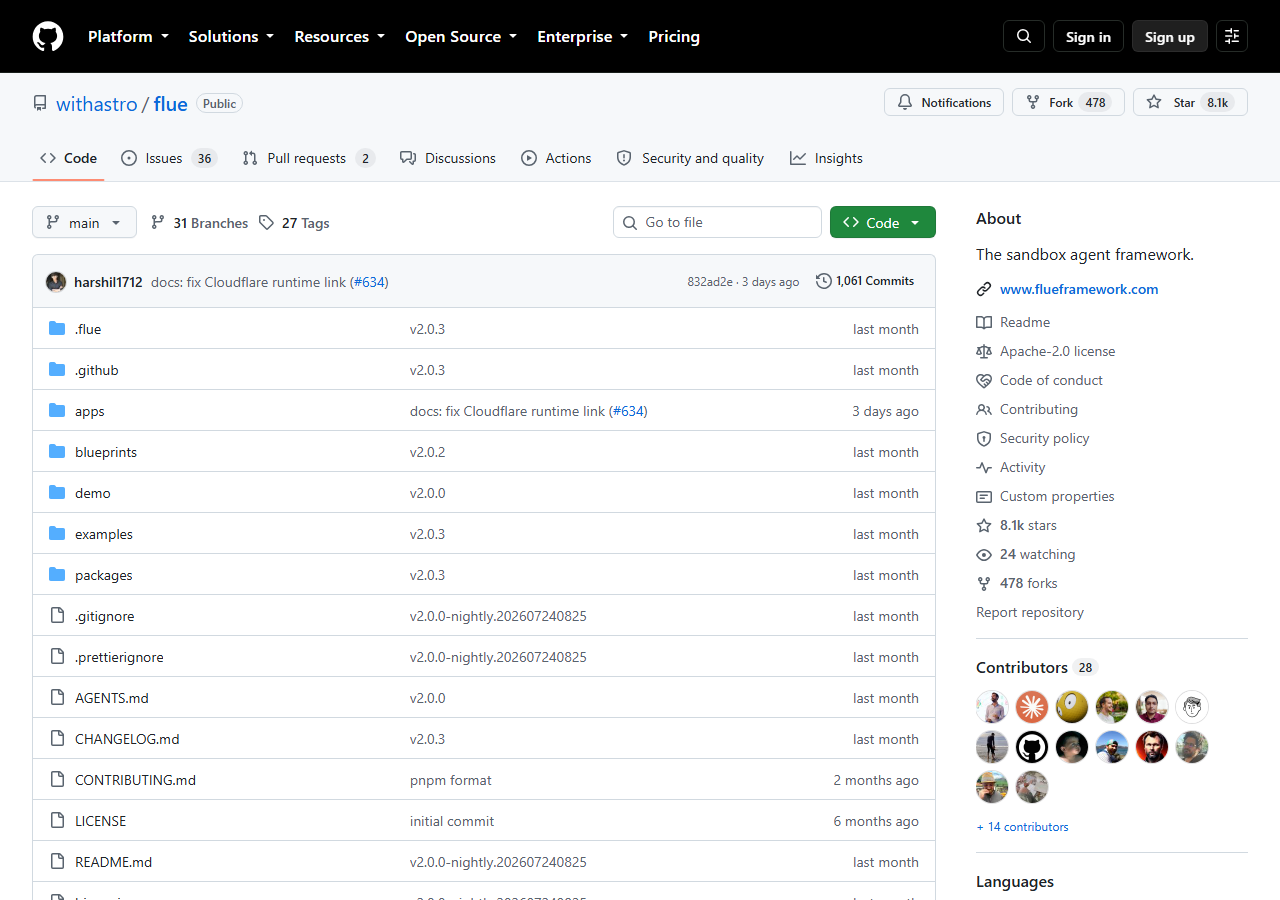Click the scale icon beside Apache-2.0 license
The width and height of the screenshot is (1280, 900).
[984, 351]
